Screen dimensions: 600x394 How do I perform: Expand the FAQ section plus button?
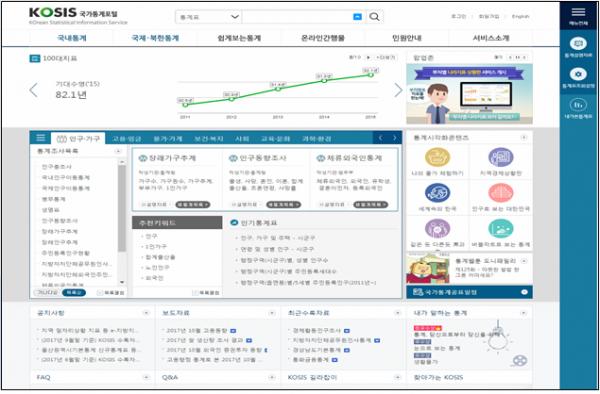(146, 377)
